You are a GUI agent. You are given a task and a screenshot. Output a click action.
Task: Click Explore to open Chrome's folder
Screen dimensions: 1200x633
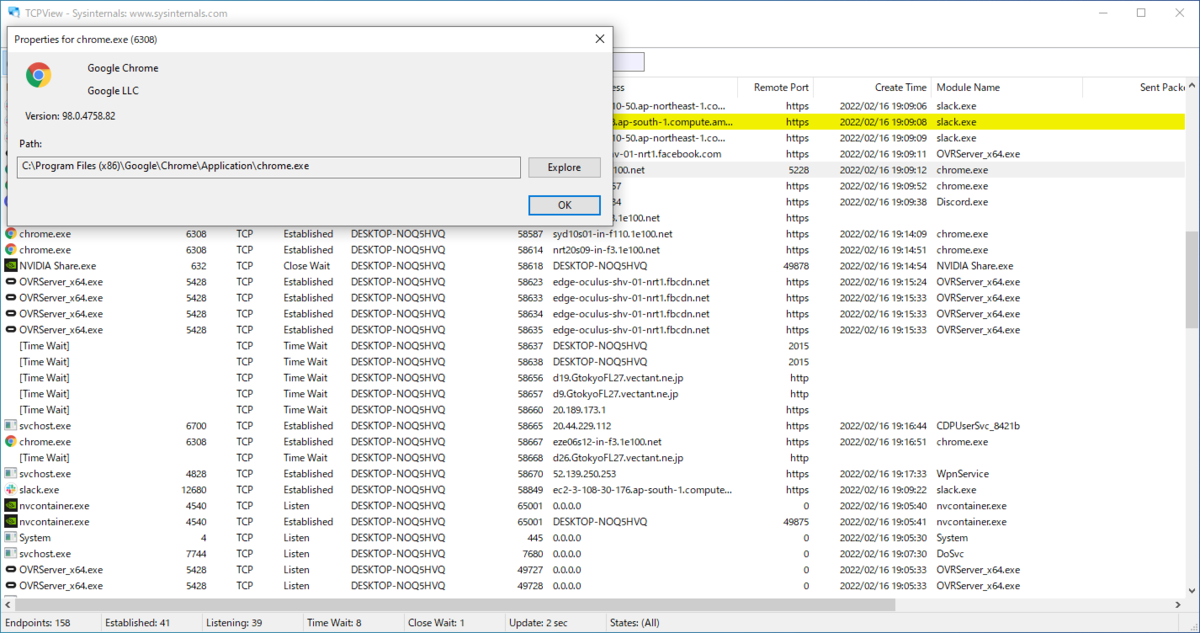(564, 167)
